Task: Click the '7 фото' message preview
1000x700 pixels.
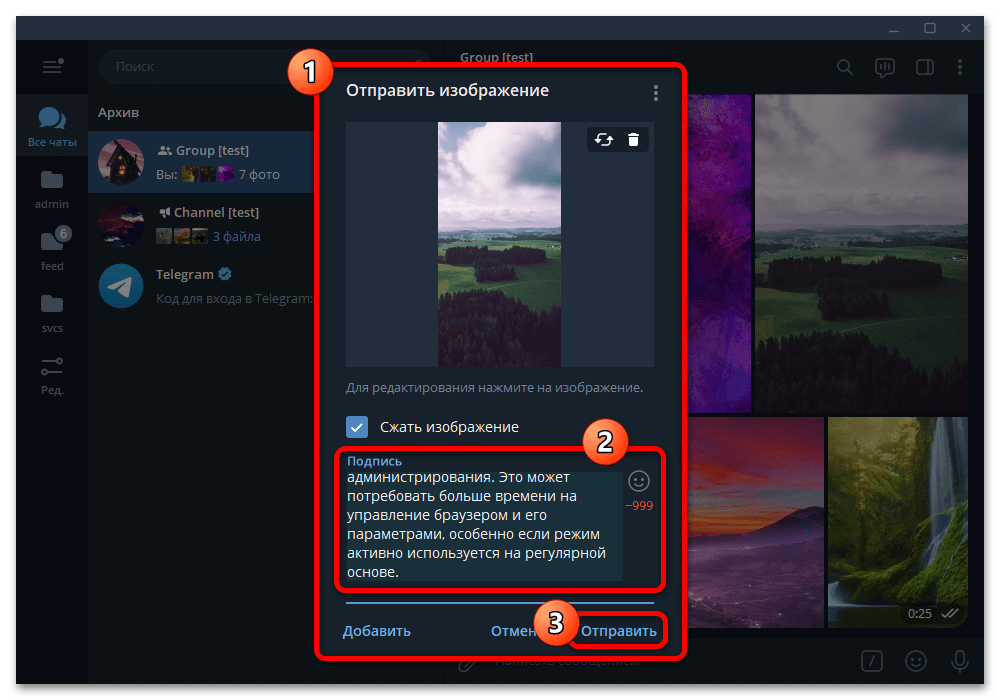Action: (259, 174)
